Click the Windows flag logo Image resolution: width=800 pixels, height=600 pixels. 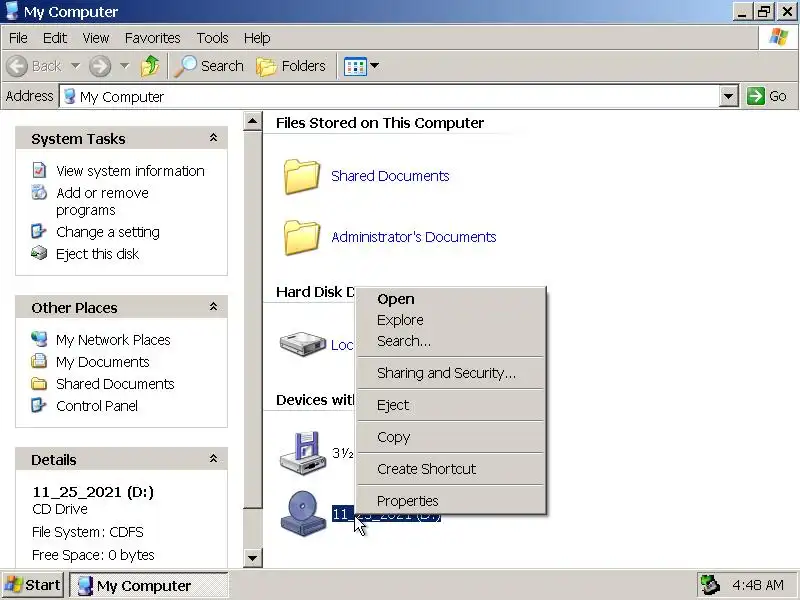[x=779, y=37]
